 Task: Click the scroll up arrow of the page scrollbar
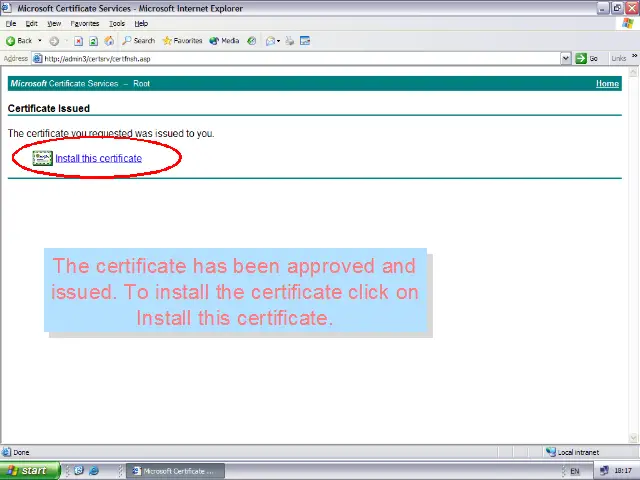pyautogui.click(x=633, y=72)
